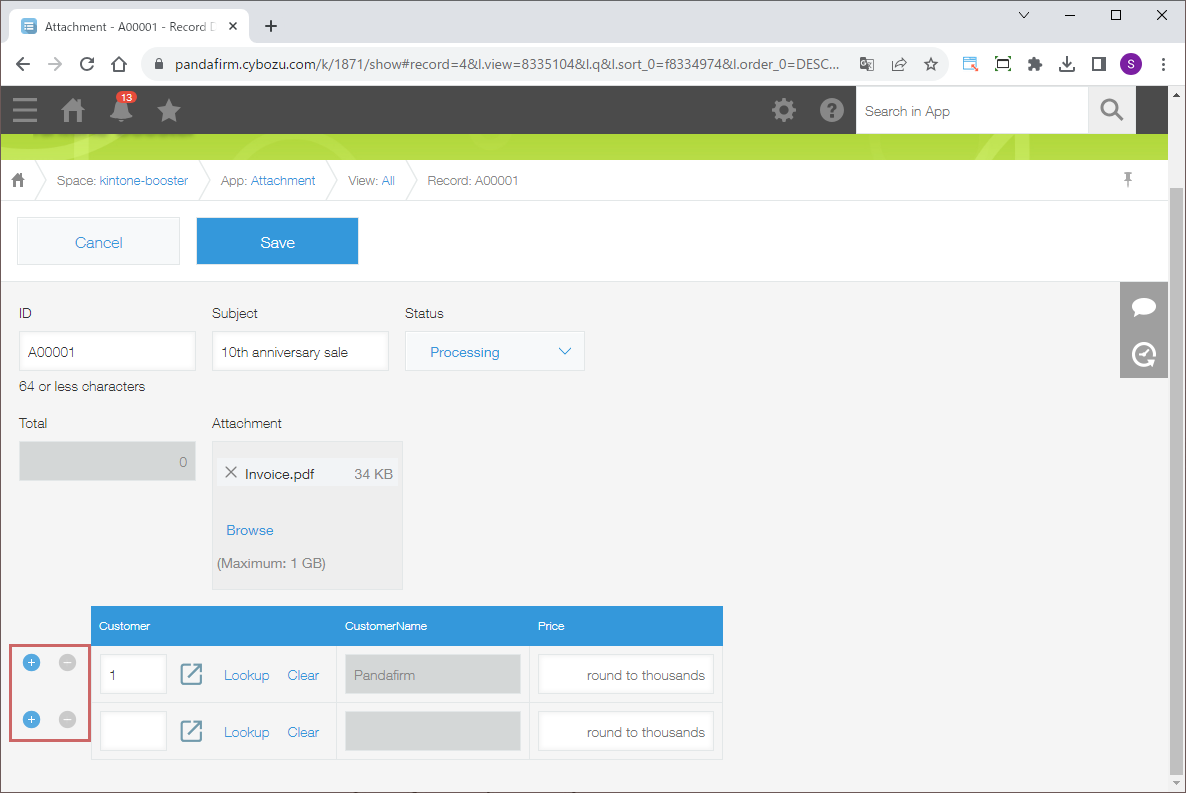This screenshot has height=793, width=1186.
Task: Open notifications bell with 13 badge
Action: 121,110
